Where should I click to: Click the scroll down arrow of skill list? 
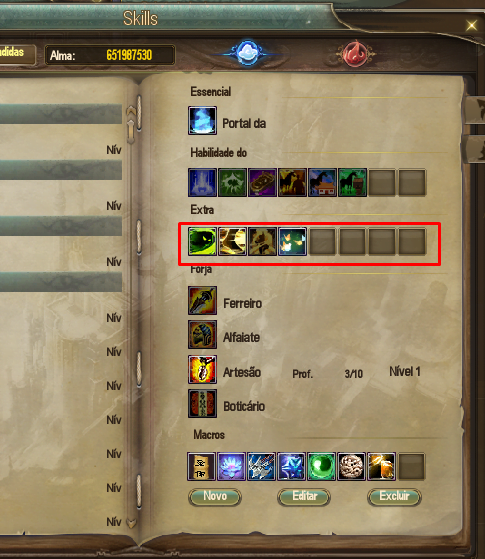pyautogui.click(x=131, y=523)
